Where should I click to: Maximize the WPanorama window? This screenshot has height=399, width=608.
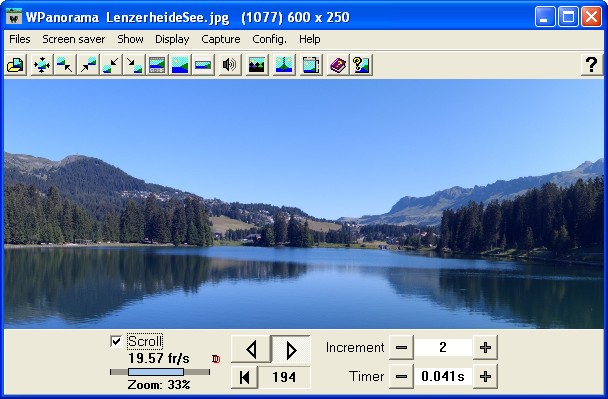point(568,17)
